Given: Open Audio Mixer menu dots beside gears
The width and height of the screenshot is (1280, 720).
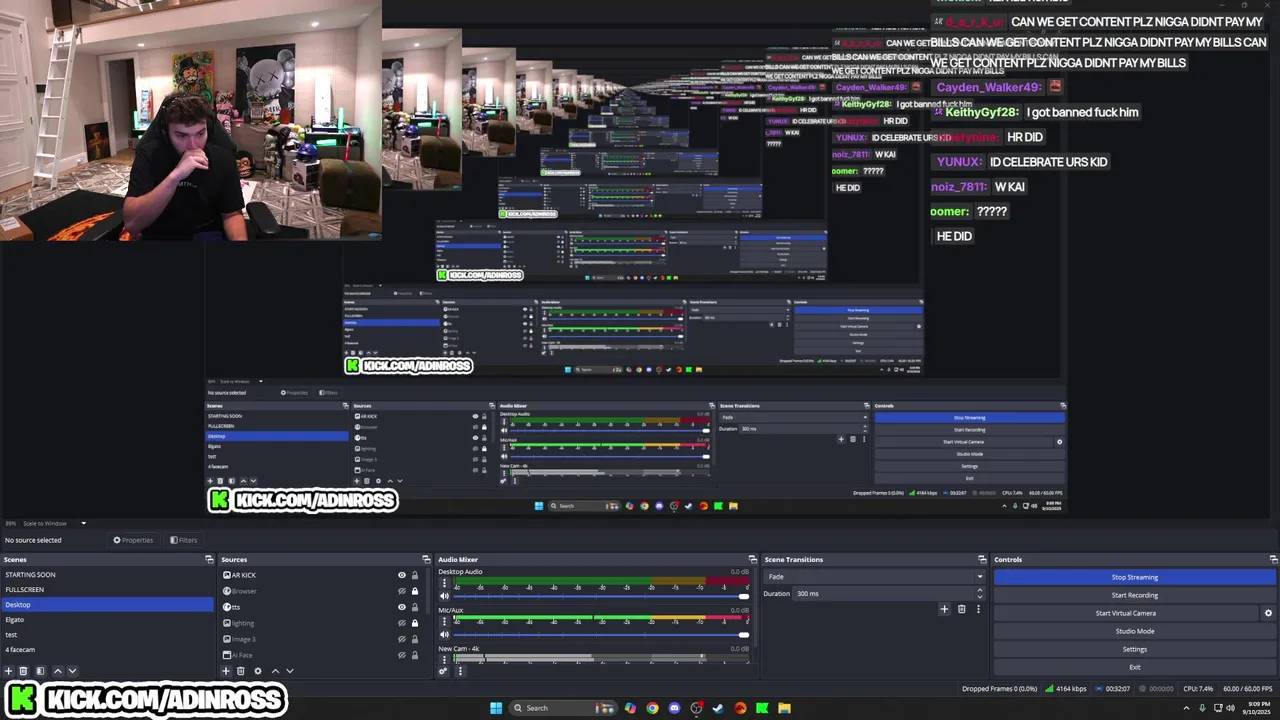Looking at the screenshot, I should click(460, 671).
